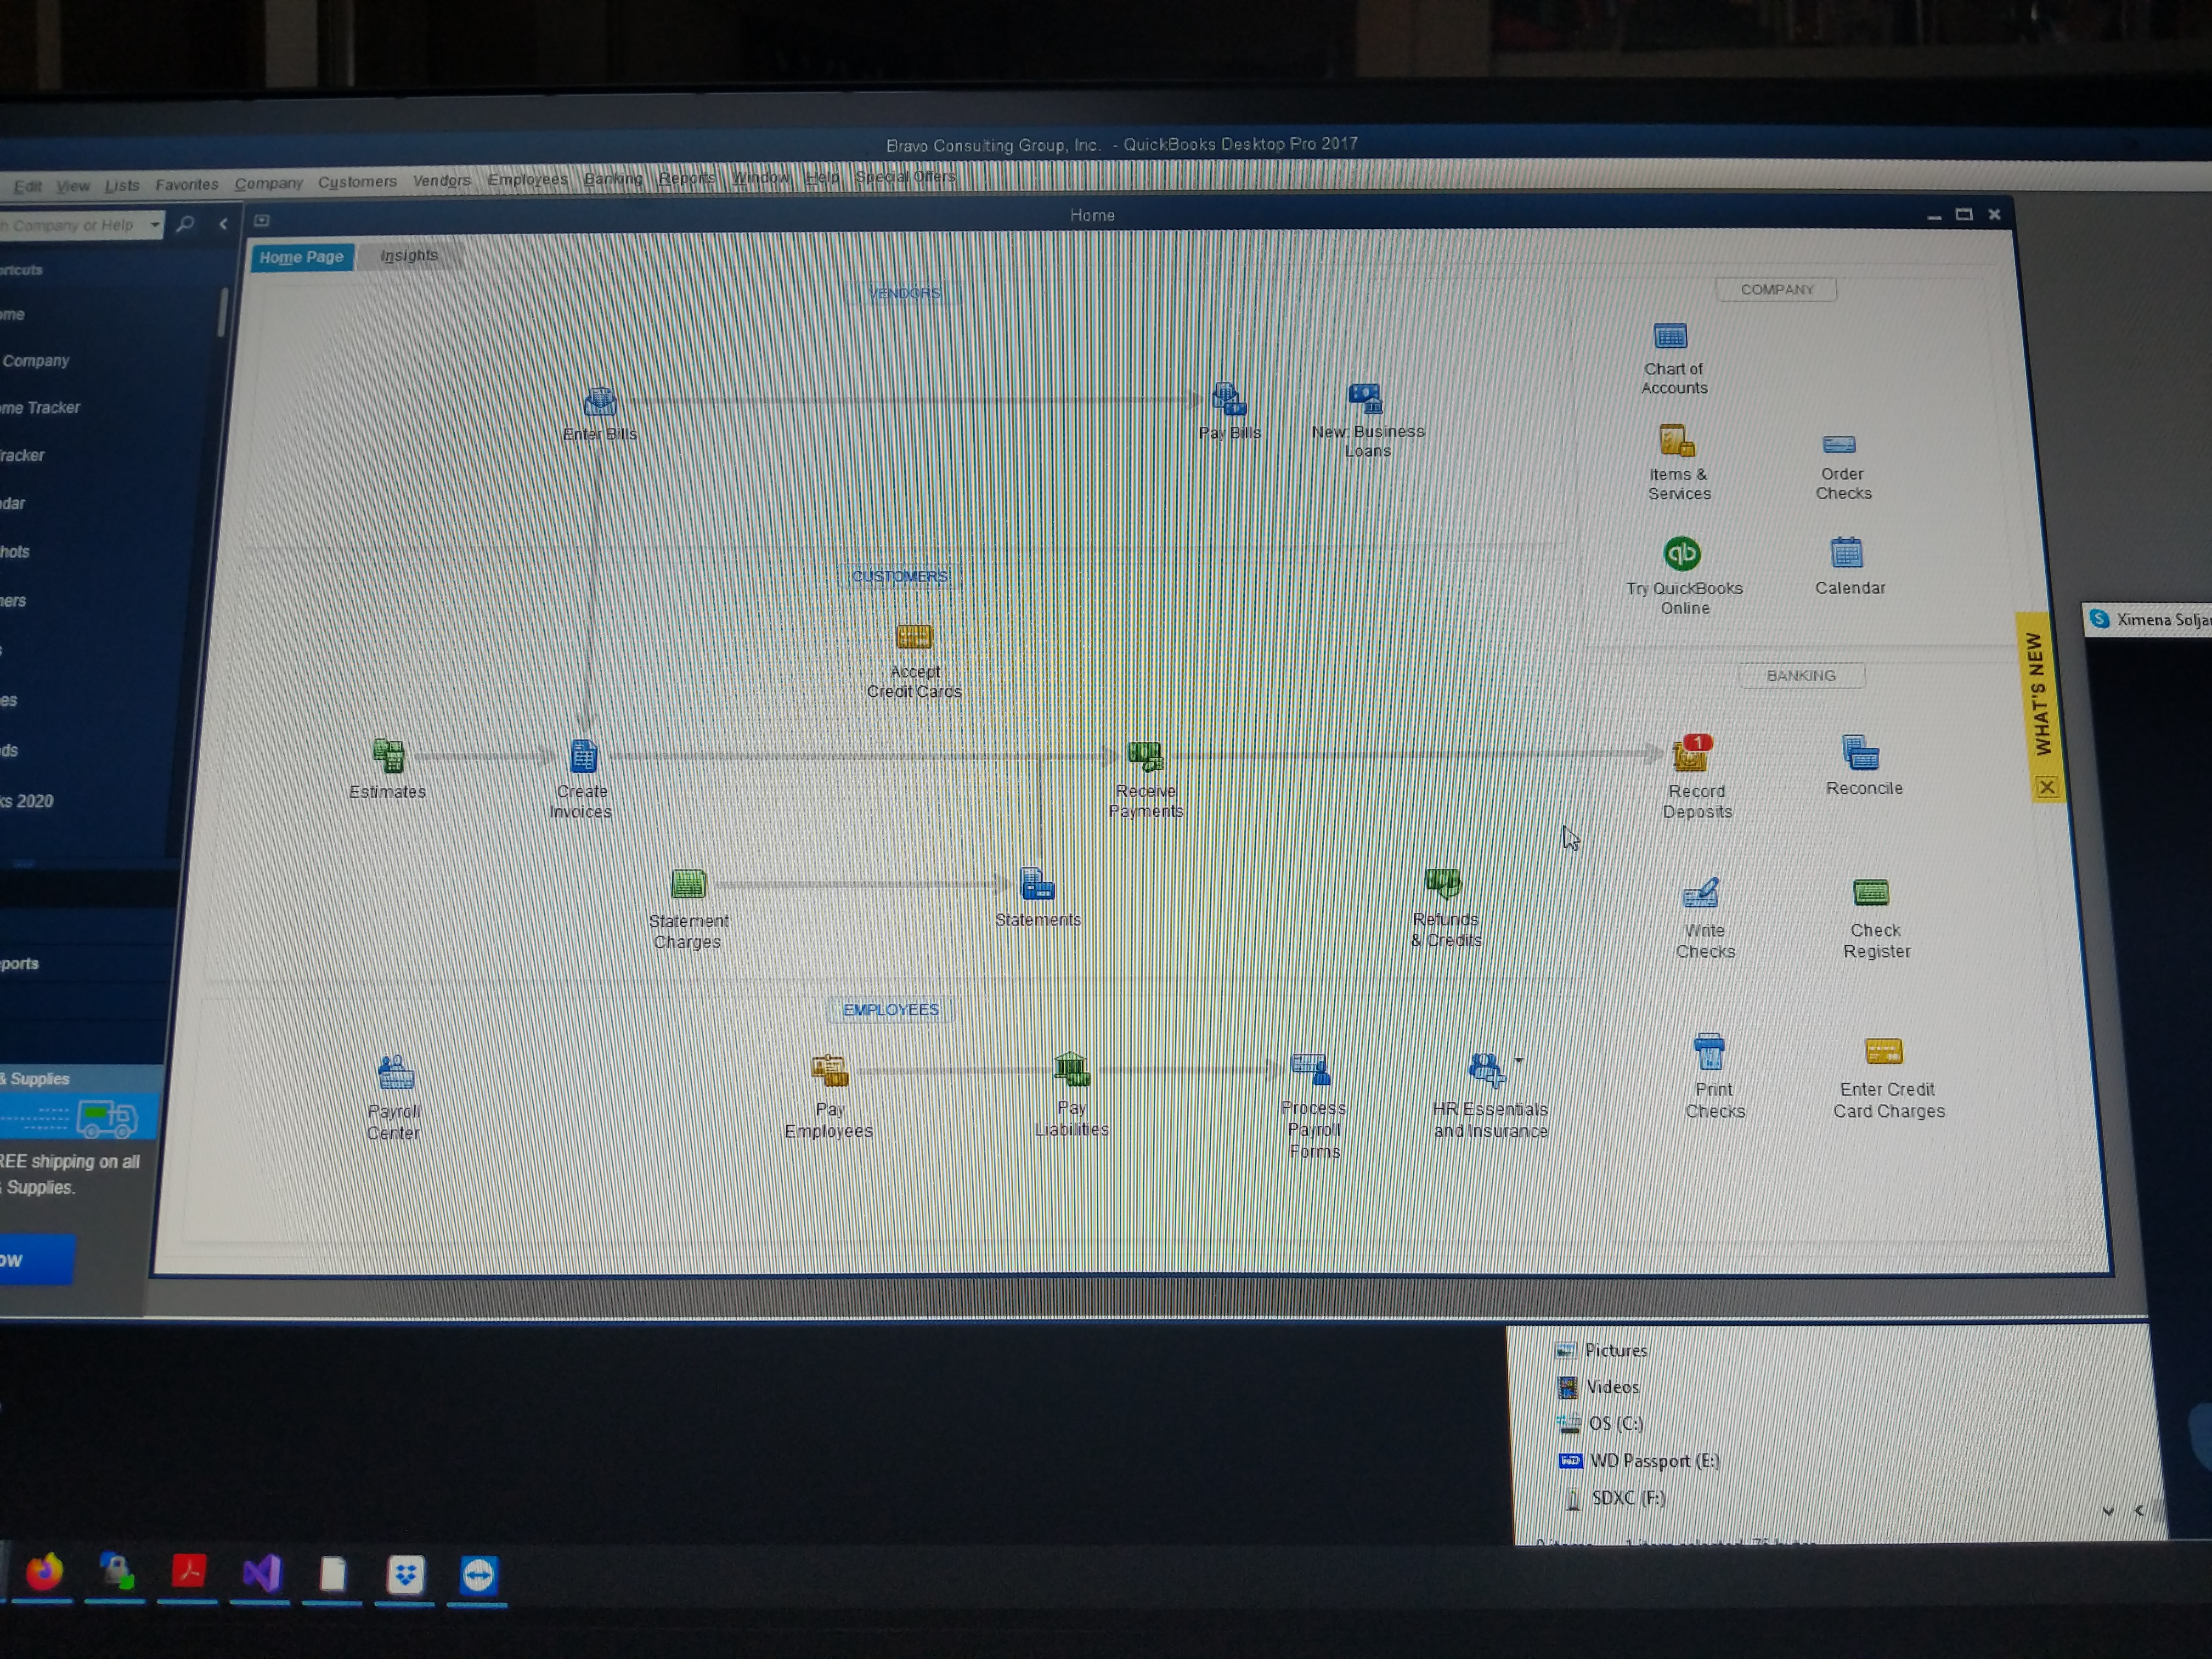
Task: Open the Vendors menu
Action: [442, 181]
